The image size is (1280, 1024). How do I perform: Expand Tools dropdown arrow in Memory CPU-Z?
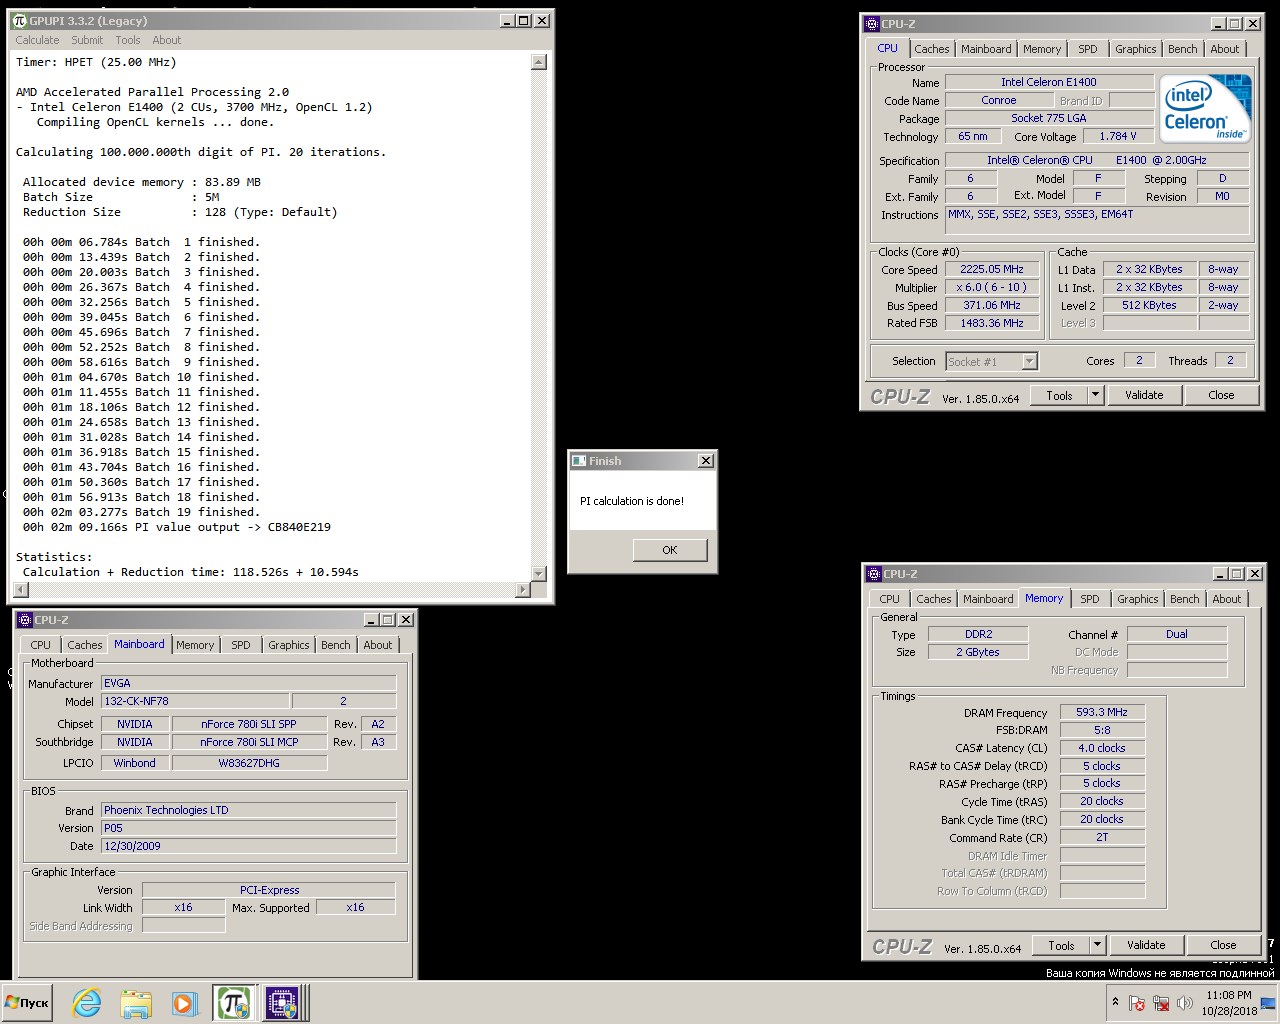pyautogui.click(x=1097, y=945)
